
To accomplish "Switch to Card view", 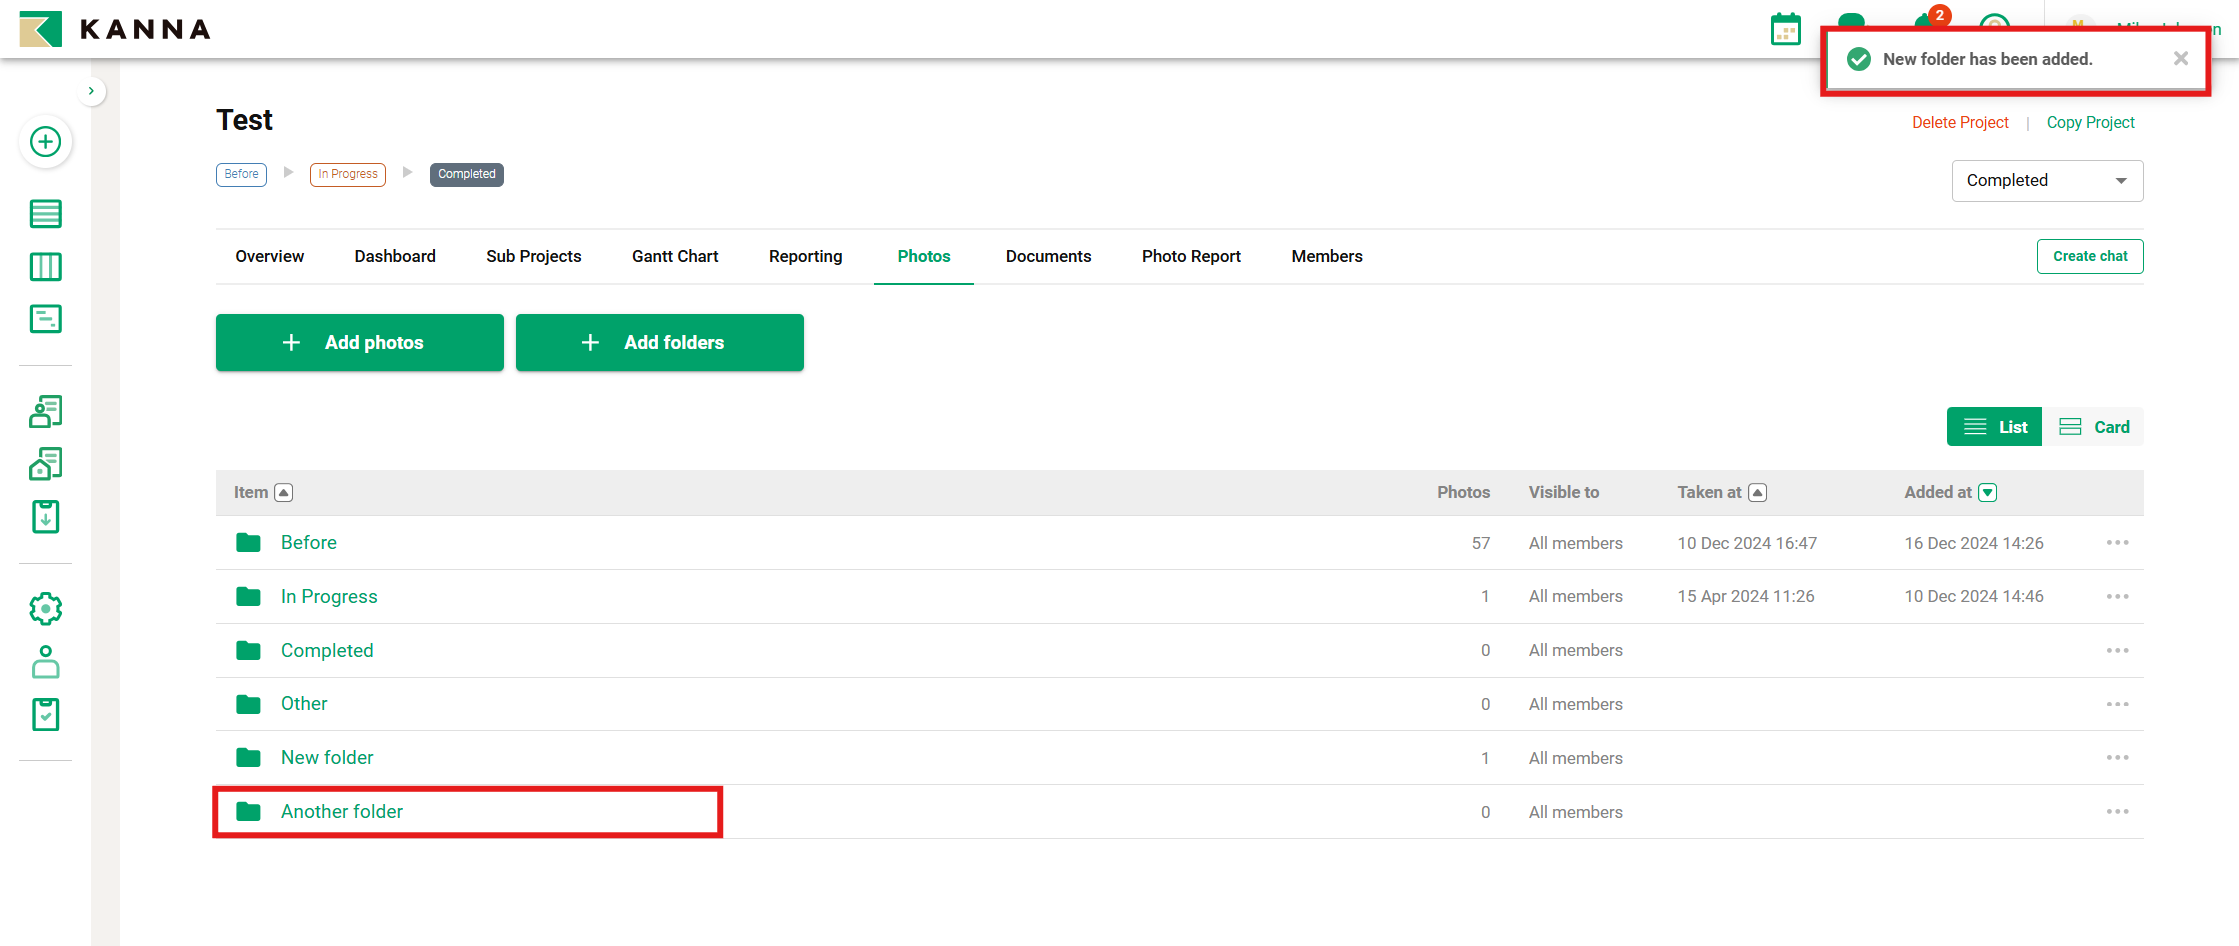I will pyautogui.click(x=2094, y=427).
